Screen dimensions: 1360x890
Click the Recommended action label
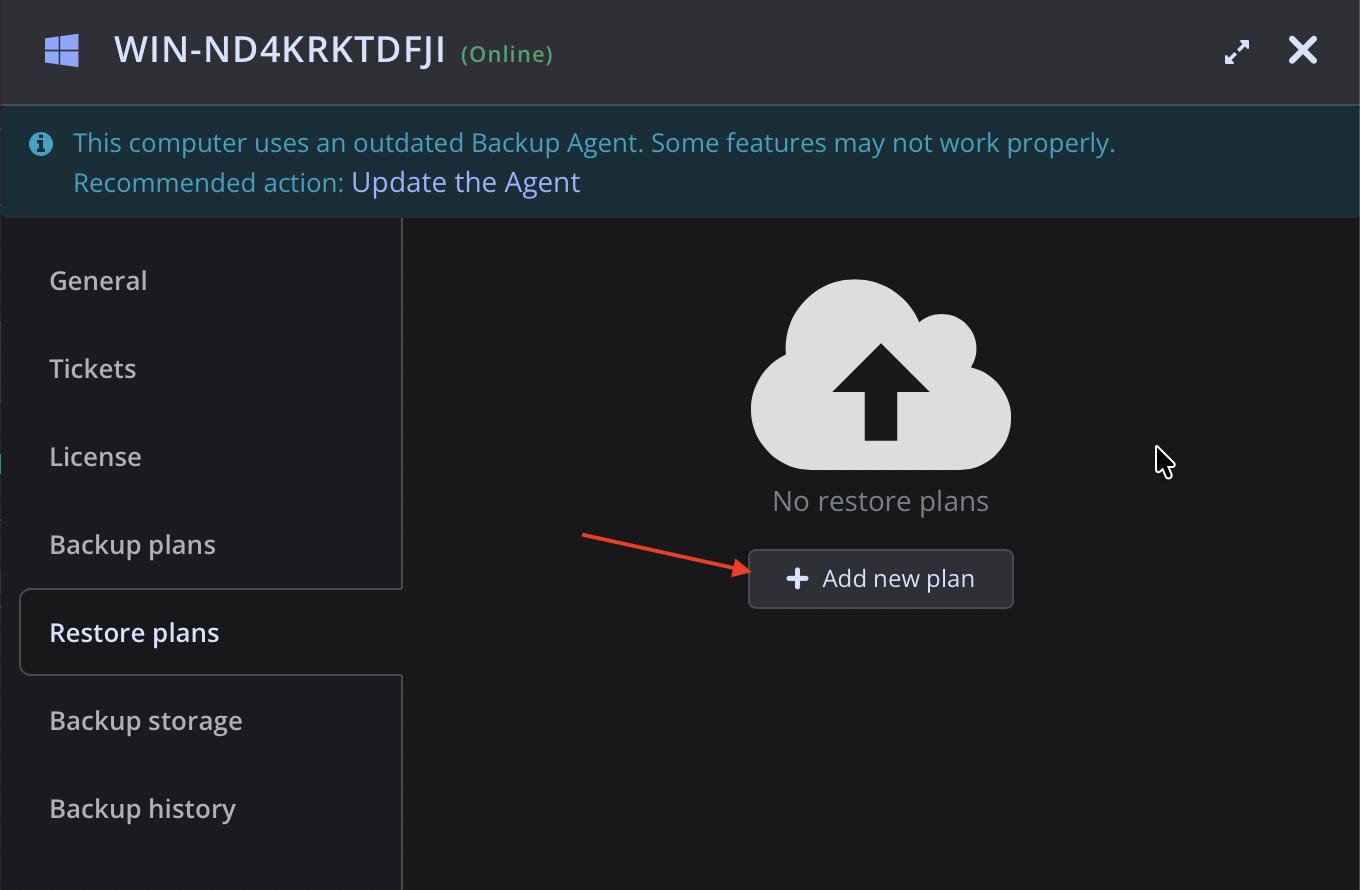(x=209, y=183)
